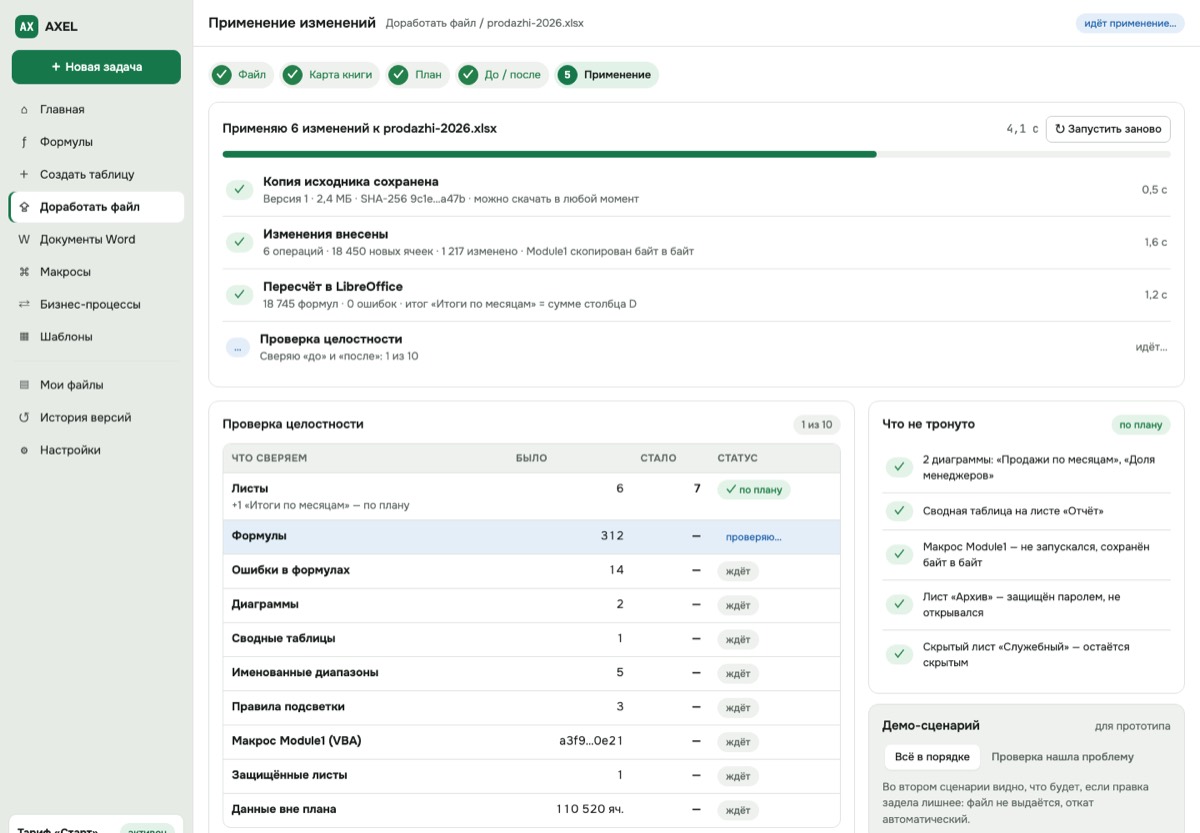The image size is (1200, 833).
Task: Open the Доработать файл sidebar section
Action: point(96,207)
